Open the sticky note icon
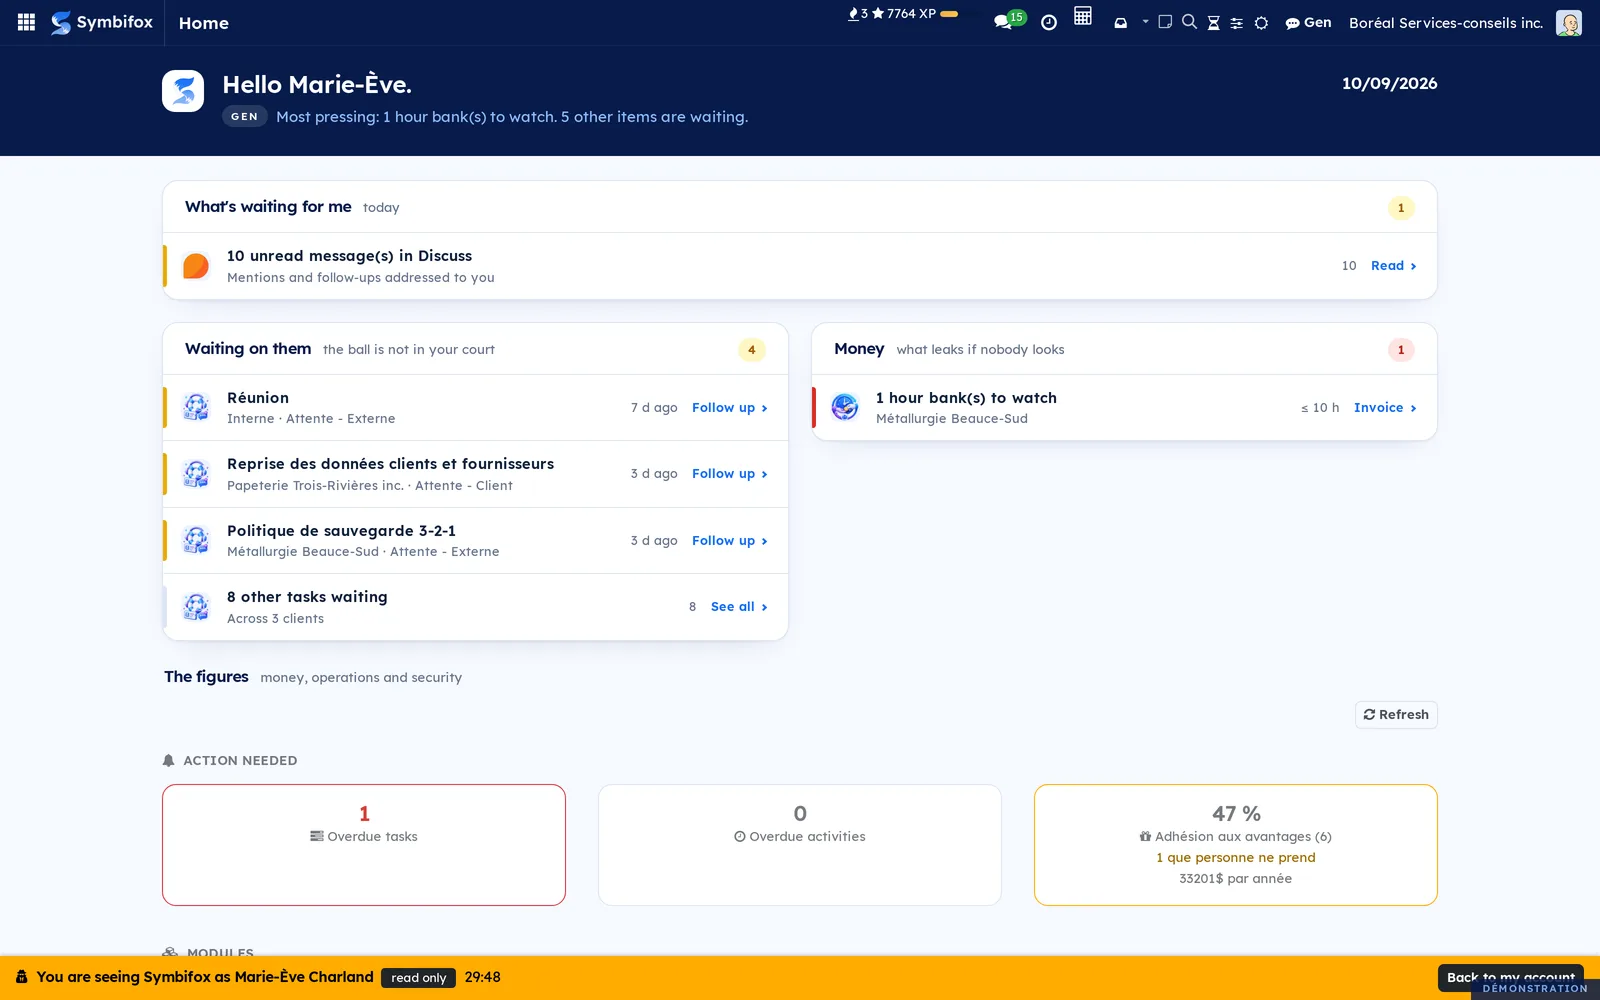 (1165, 22)
